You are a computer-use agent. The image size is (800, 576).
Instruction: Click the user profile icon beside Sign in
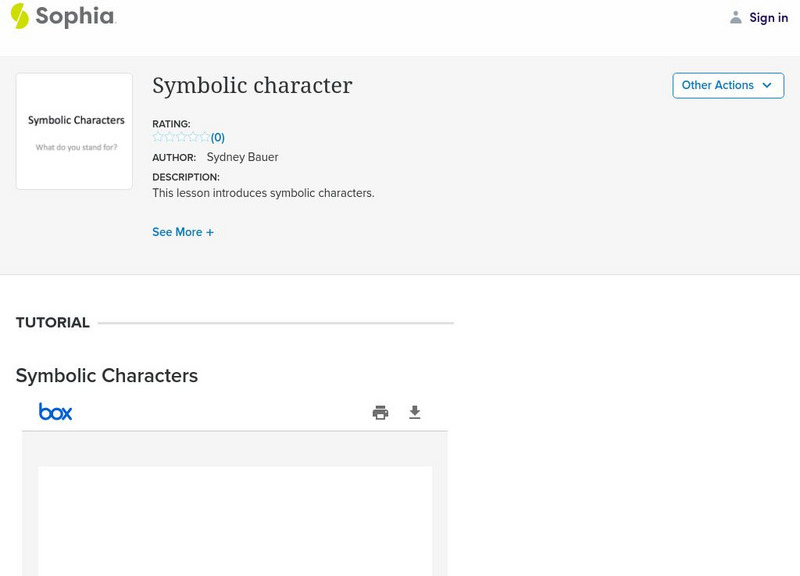pyautogui.click(x=736, y=17)
